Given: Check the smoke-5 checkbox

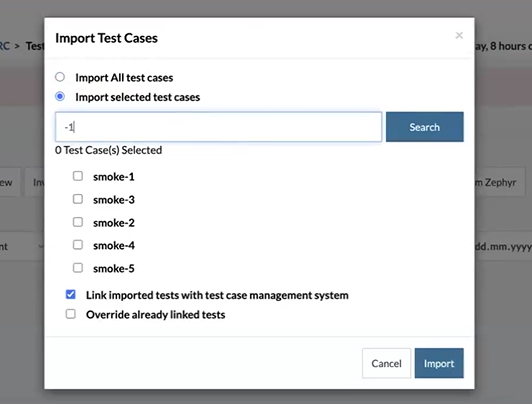Looking at the screenshot, I should pyautogui.click(x=78, y=268).
